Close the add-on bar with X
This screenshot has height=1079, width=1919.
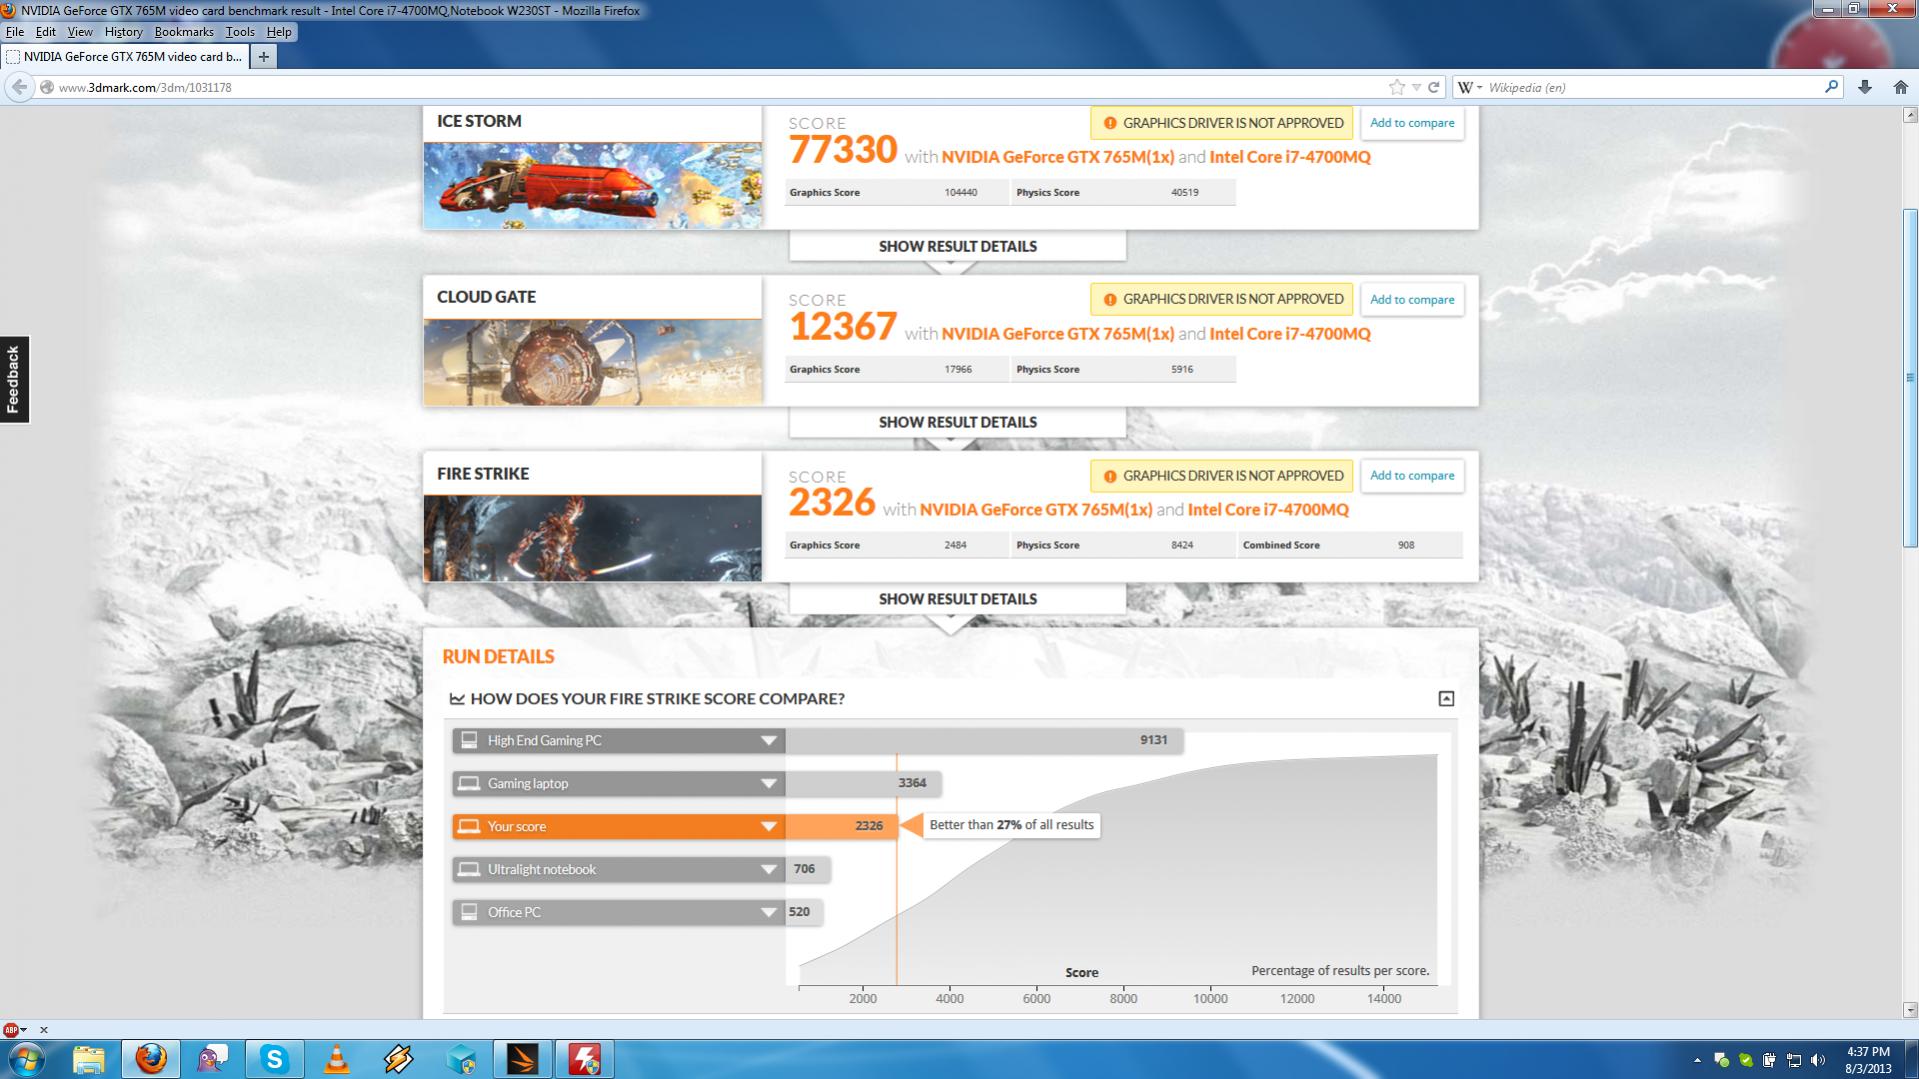click(x=43, y=1029)
